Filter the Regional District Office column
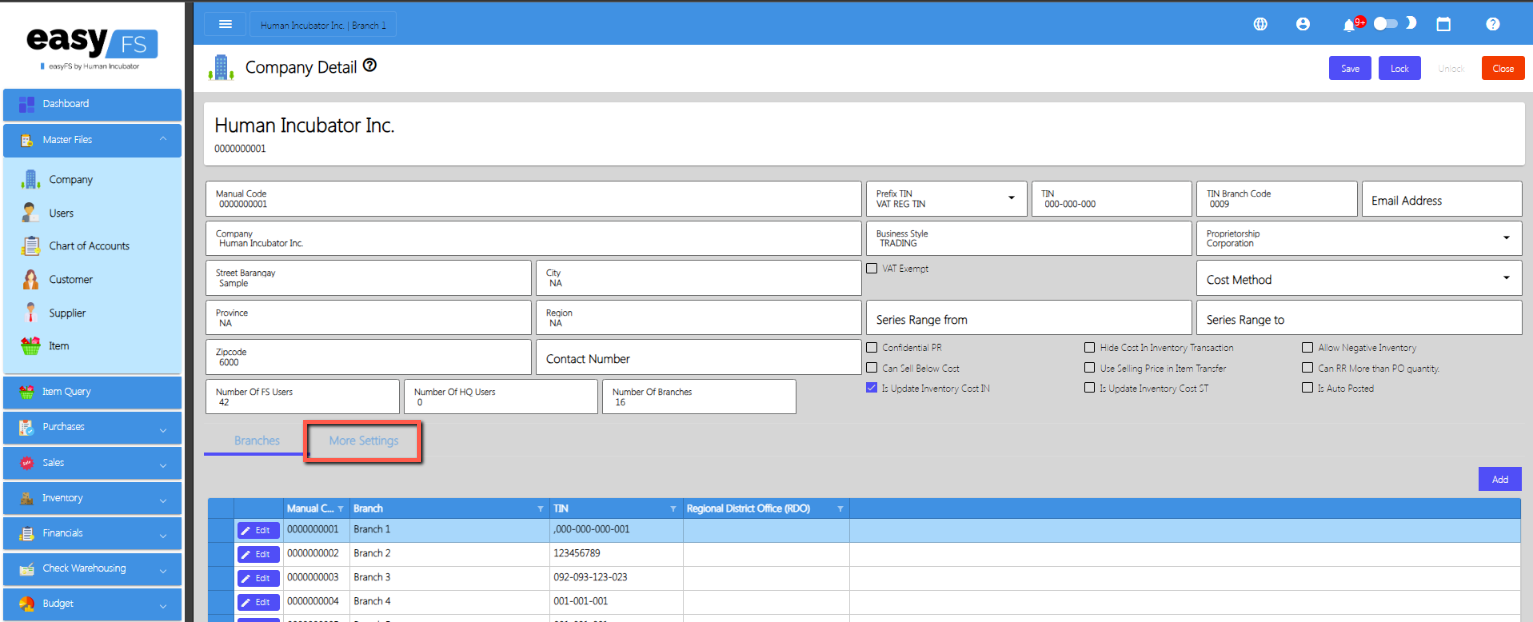Image resolution: width=1533 pixels, height=622 pixels. 840,509
